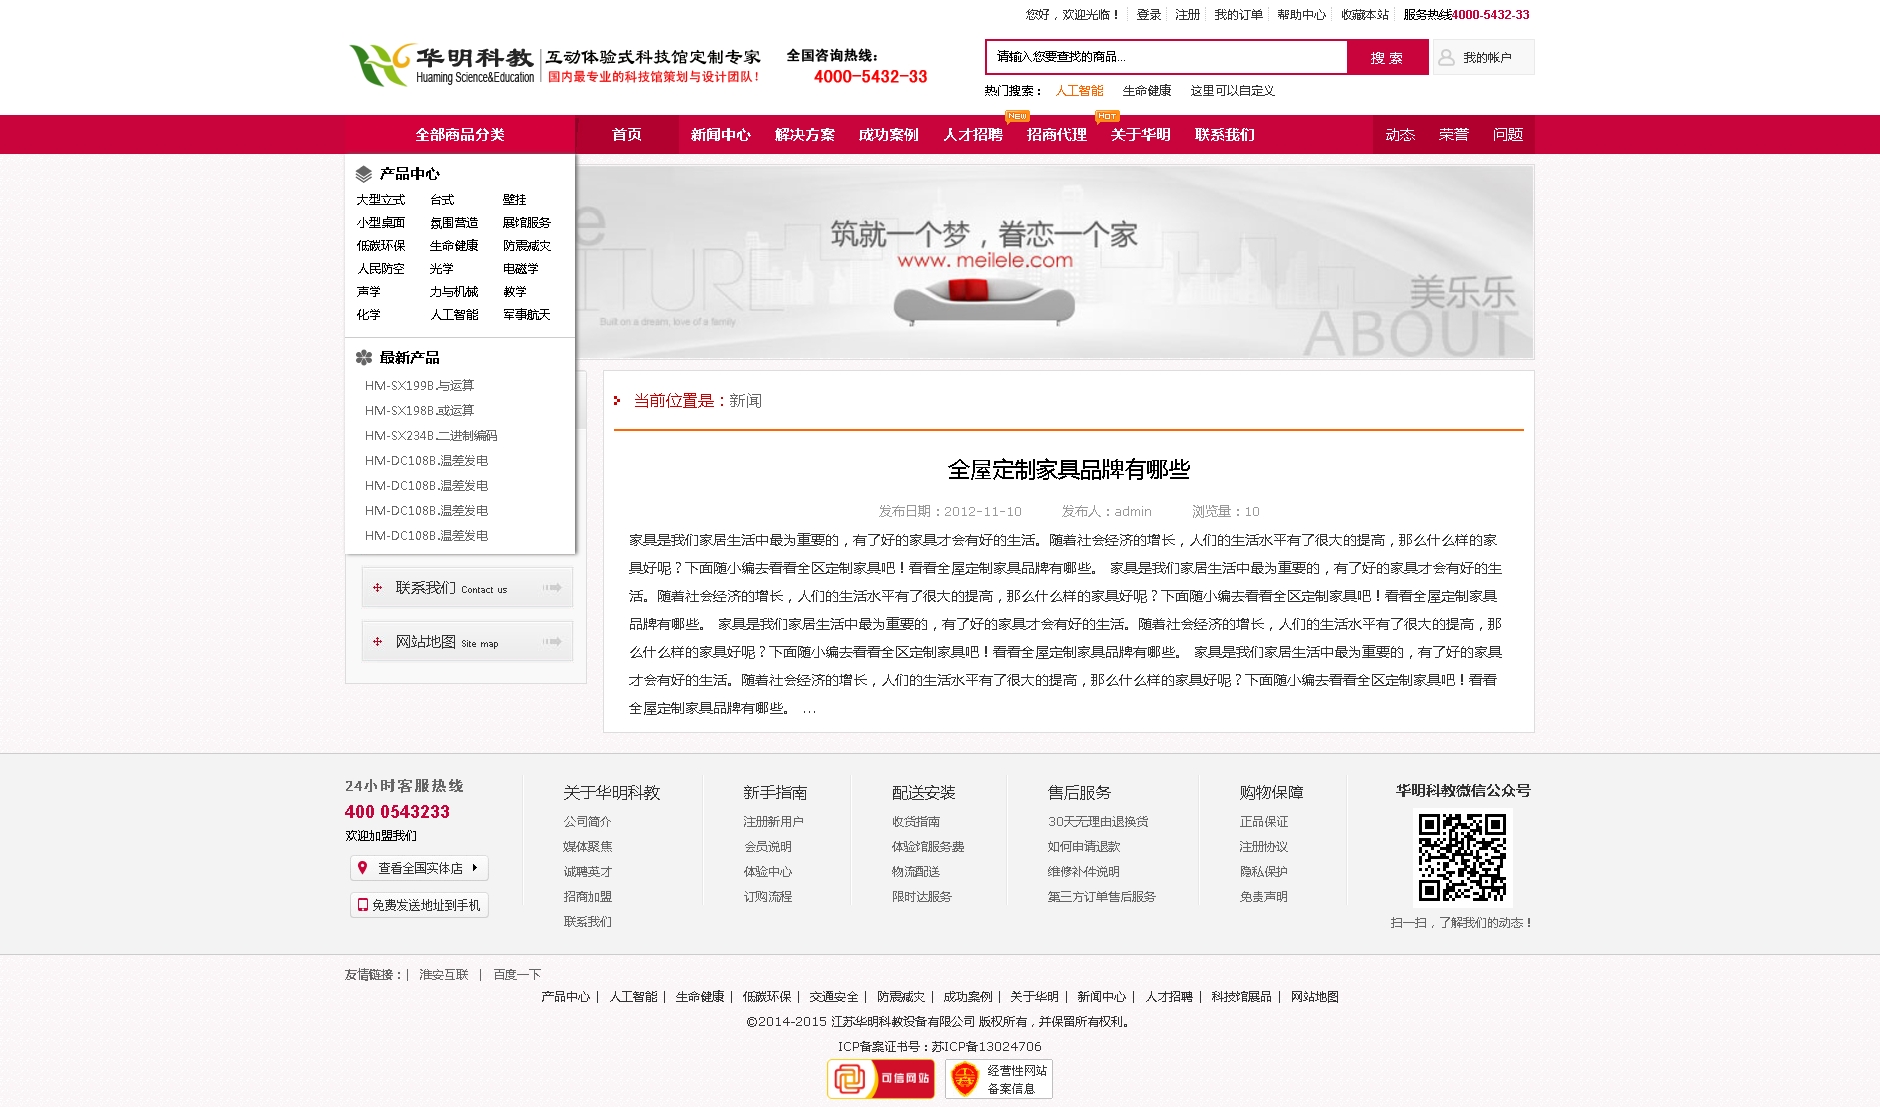The width and height of the screenshot is (1880, 1107).
Task: Open 联系我们 in the navigation bar
Action: (1224, 135)
